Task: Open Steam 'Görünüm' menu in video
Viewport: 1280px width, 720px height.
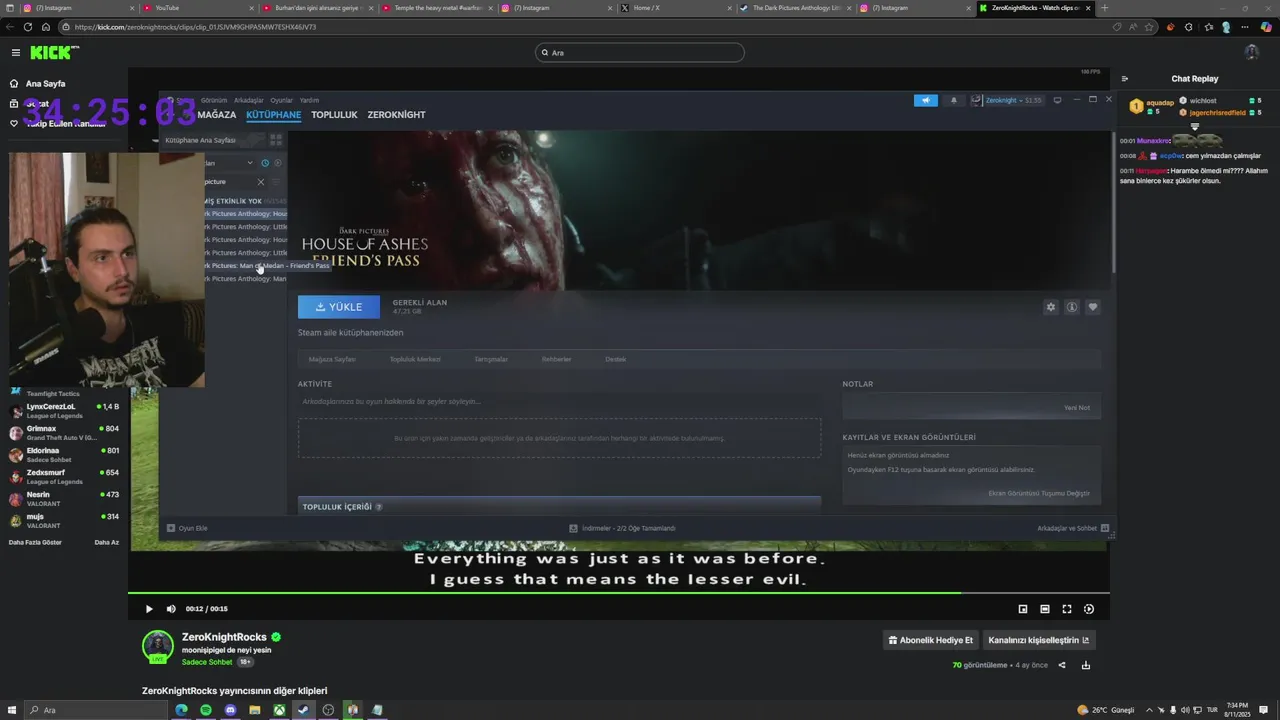Action: [x=214, y=100]
